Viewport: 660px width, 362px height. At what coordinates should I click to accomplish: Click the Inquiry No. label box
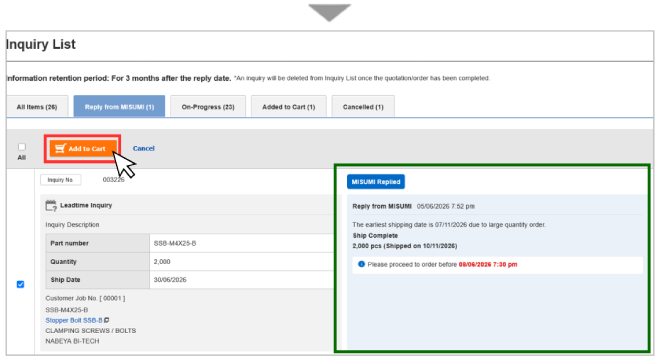tap(61, 180)
